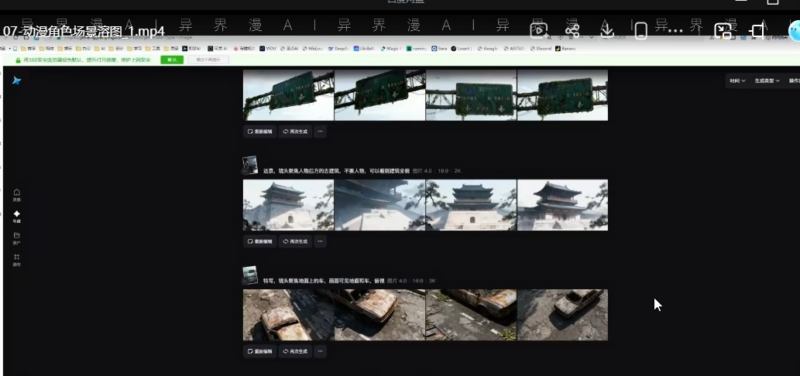Select the Generate (生成) sparkle sidebar icon
This screenshot has height=376, width=800.
click(x=17, y=216)
